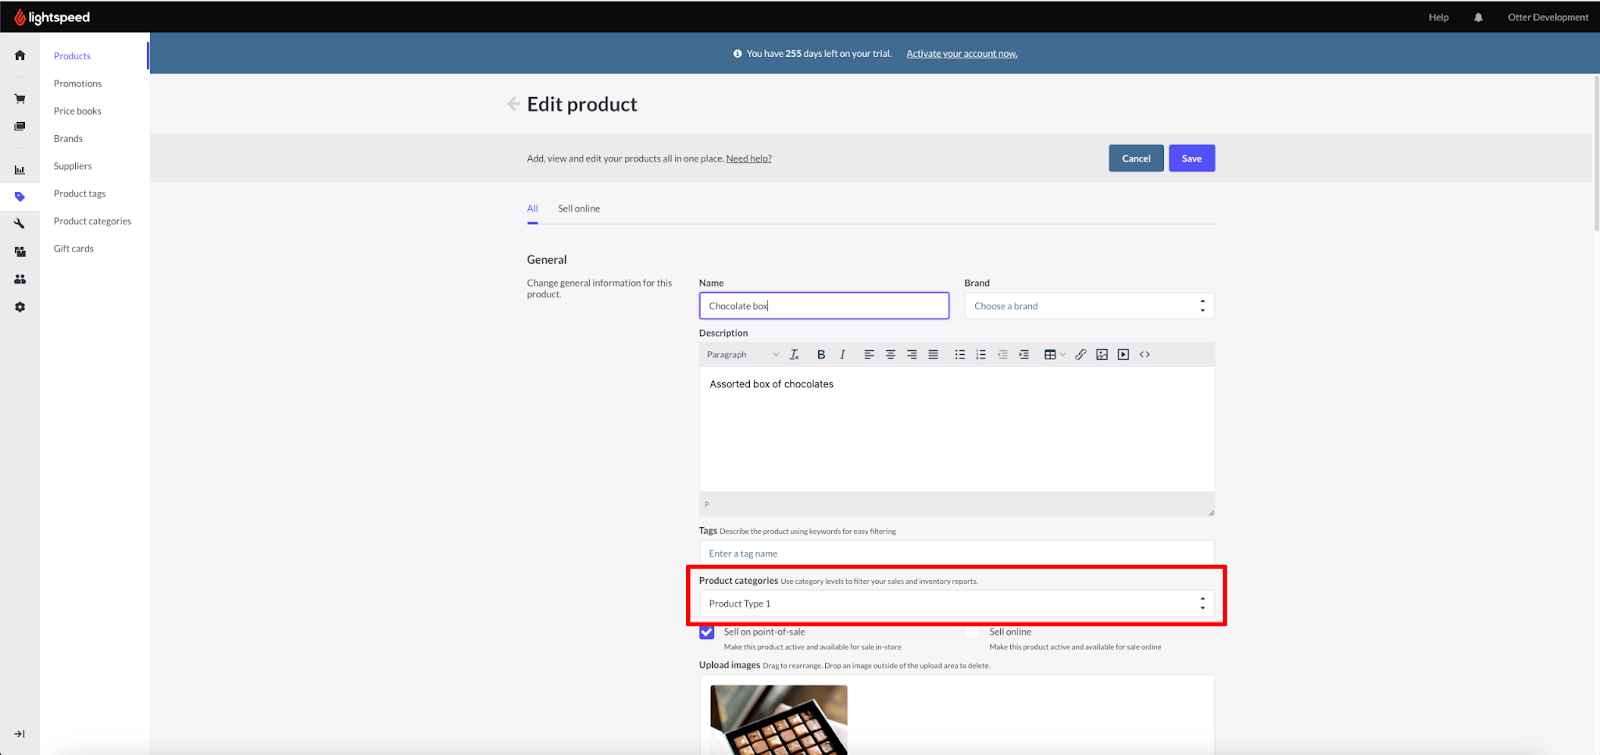
Task: Align description text left
Action: [869, 354]
